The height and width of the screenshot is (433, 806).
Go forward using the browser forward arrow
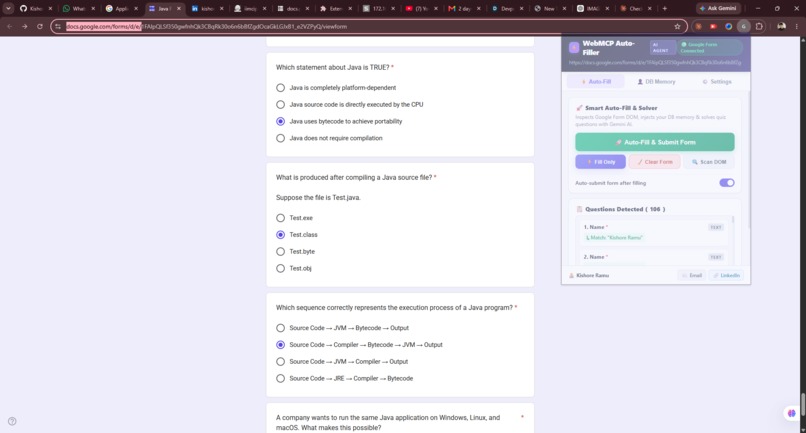point(24,26)
